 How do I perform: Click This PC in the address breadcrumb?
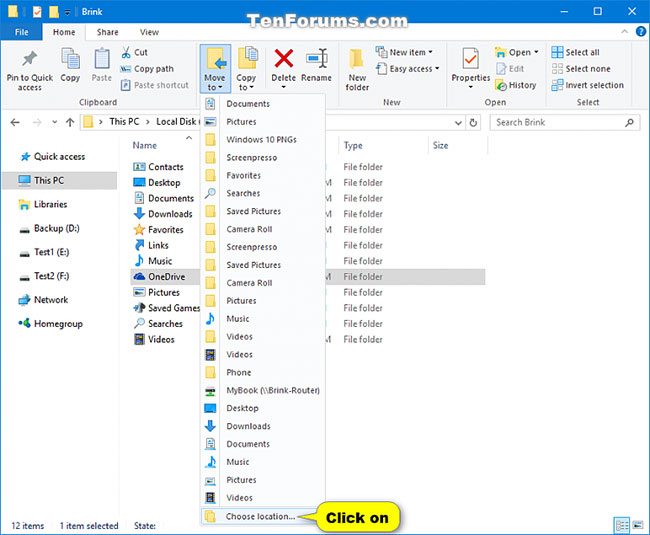tap(124, 122)
